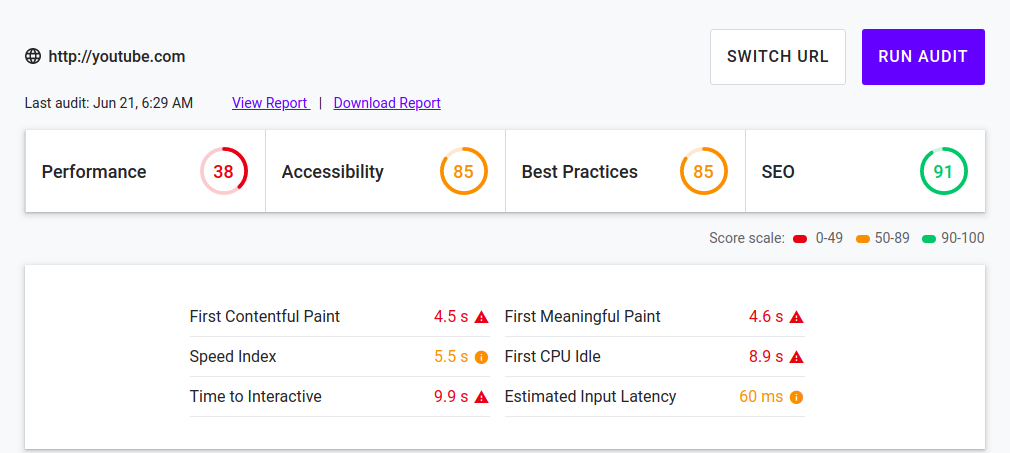This screenshot has width=1010, height=453.
Task: Click the Download Report link
Action: click(387, 103)
